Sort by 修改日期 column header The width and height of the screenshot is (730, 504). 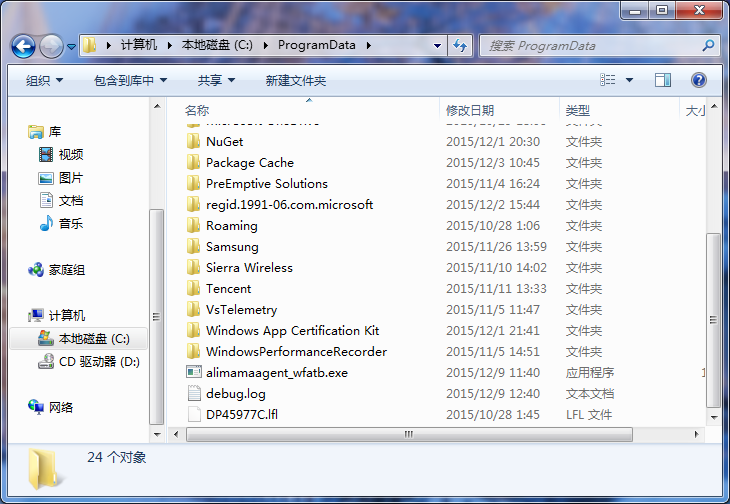point(470,109)
